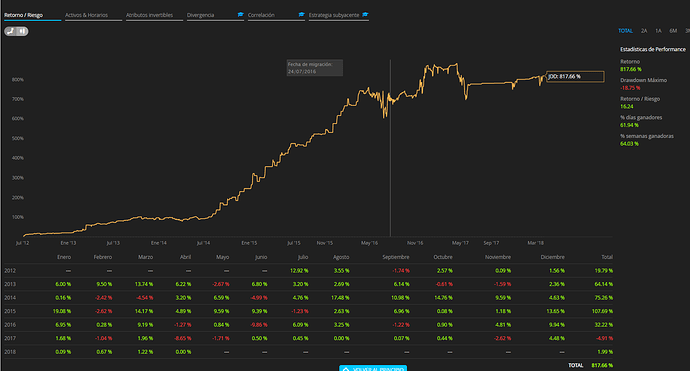Select the 6M time range

pos(673,31)
